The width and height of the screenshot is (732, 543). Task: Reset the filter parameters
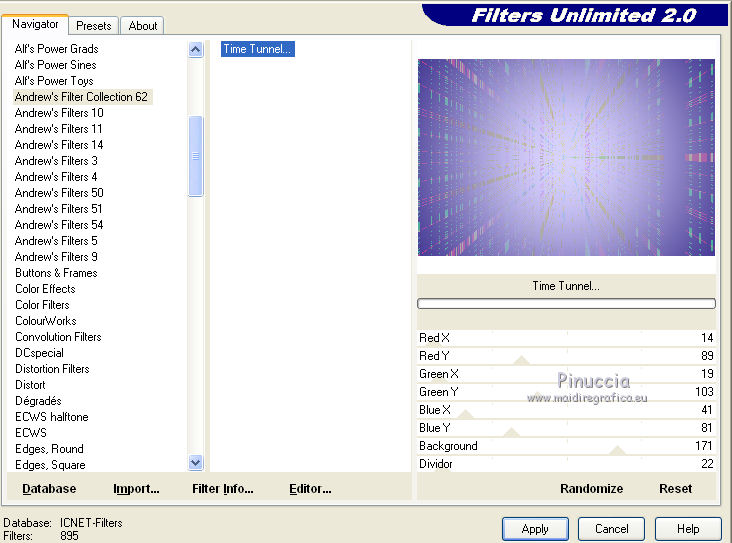(x=676, y=489)
